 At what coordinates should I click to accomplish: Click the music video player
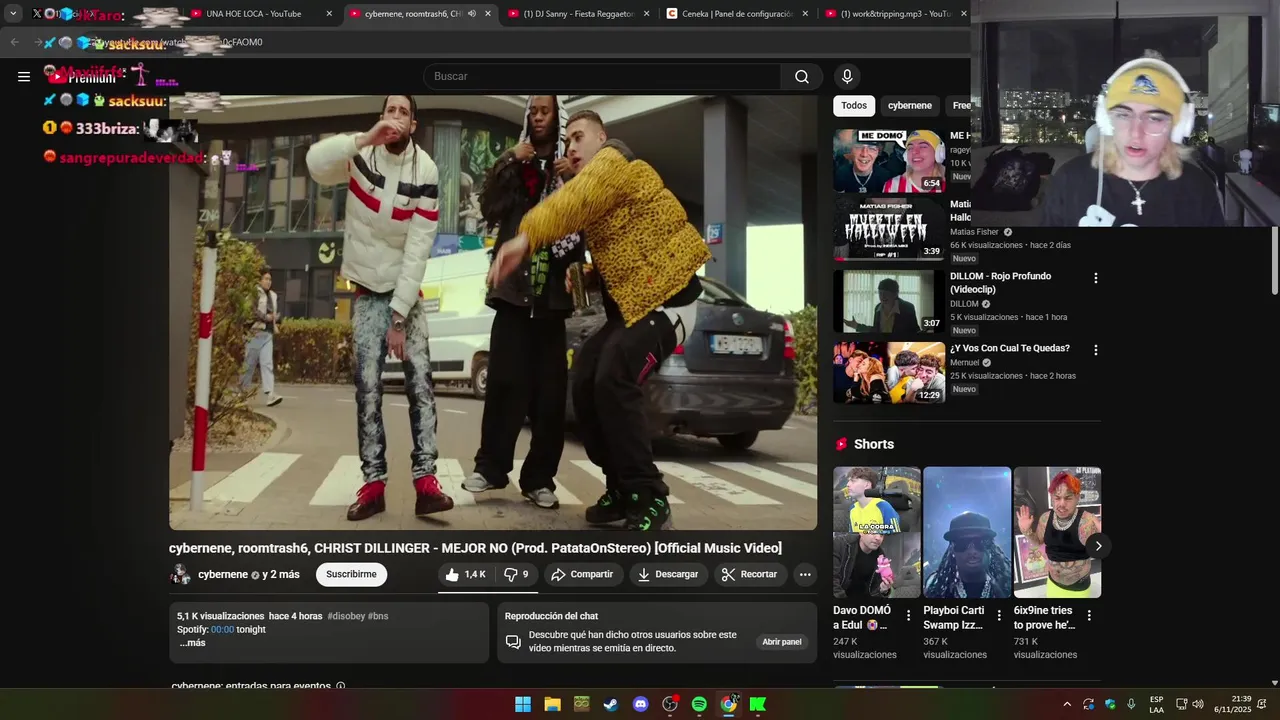pos(493,312)
